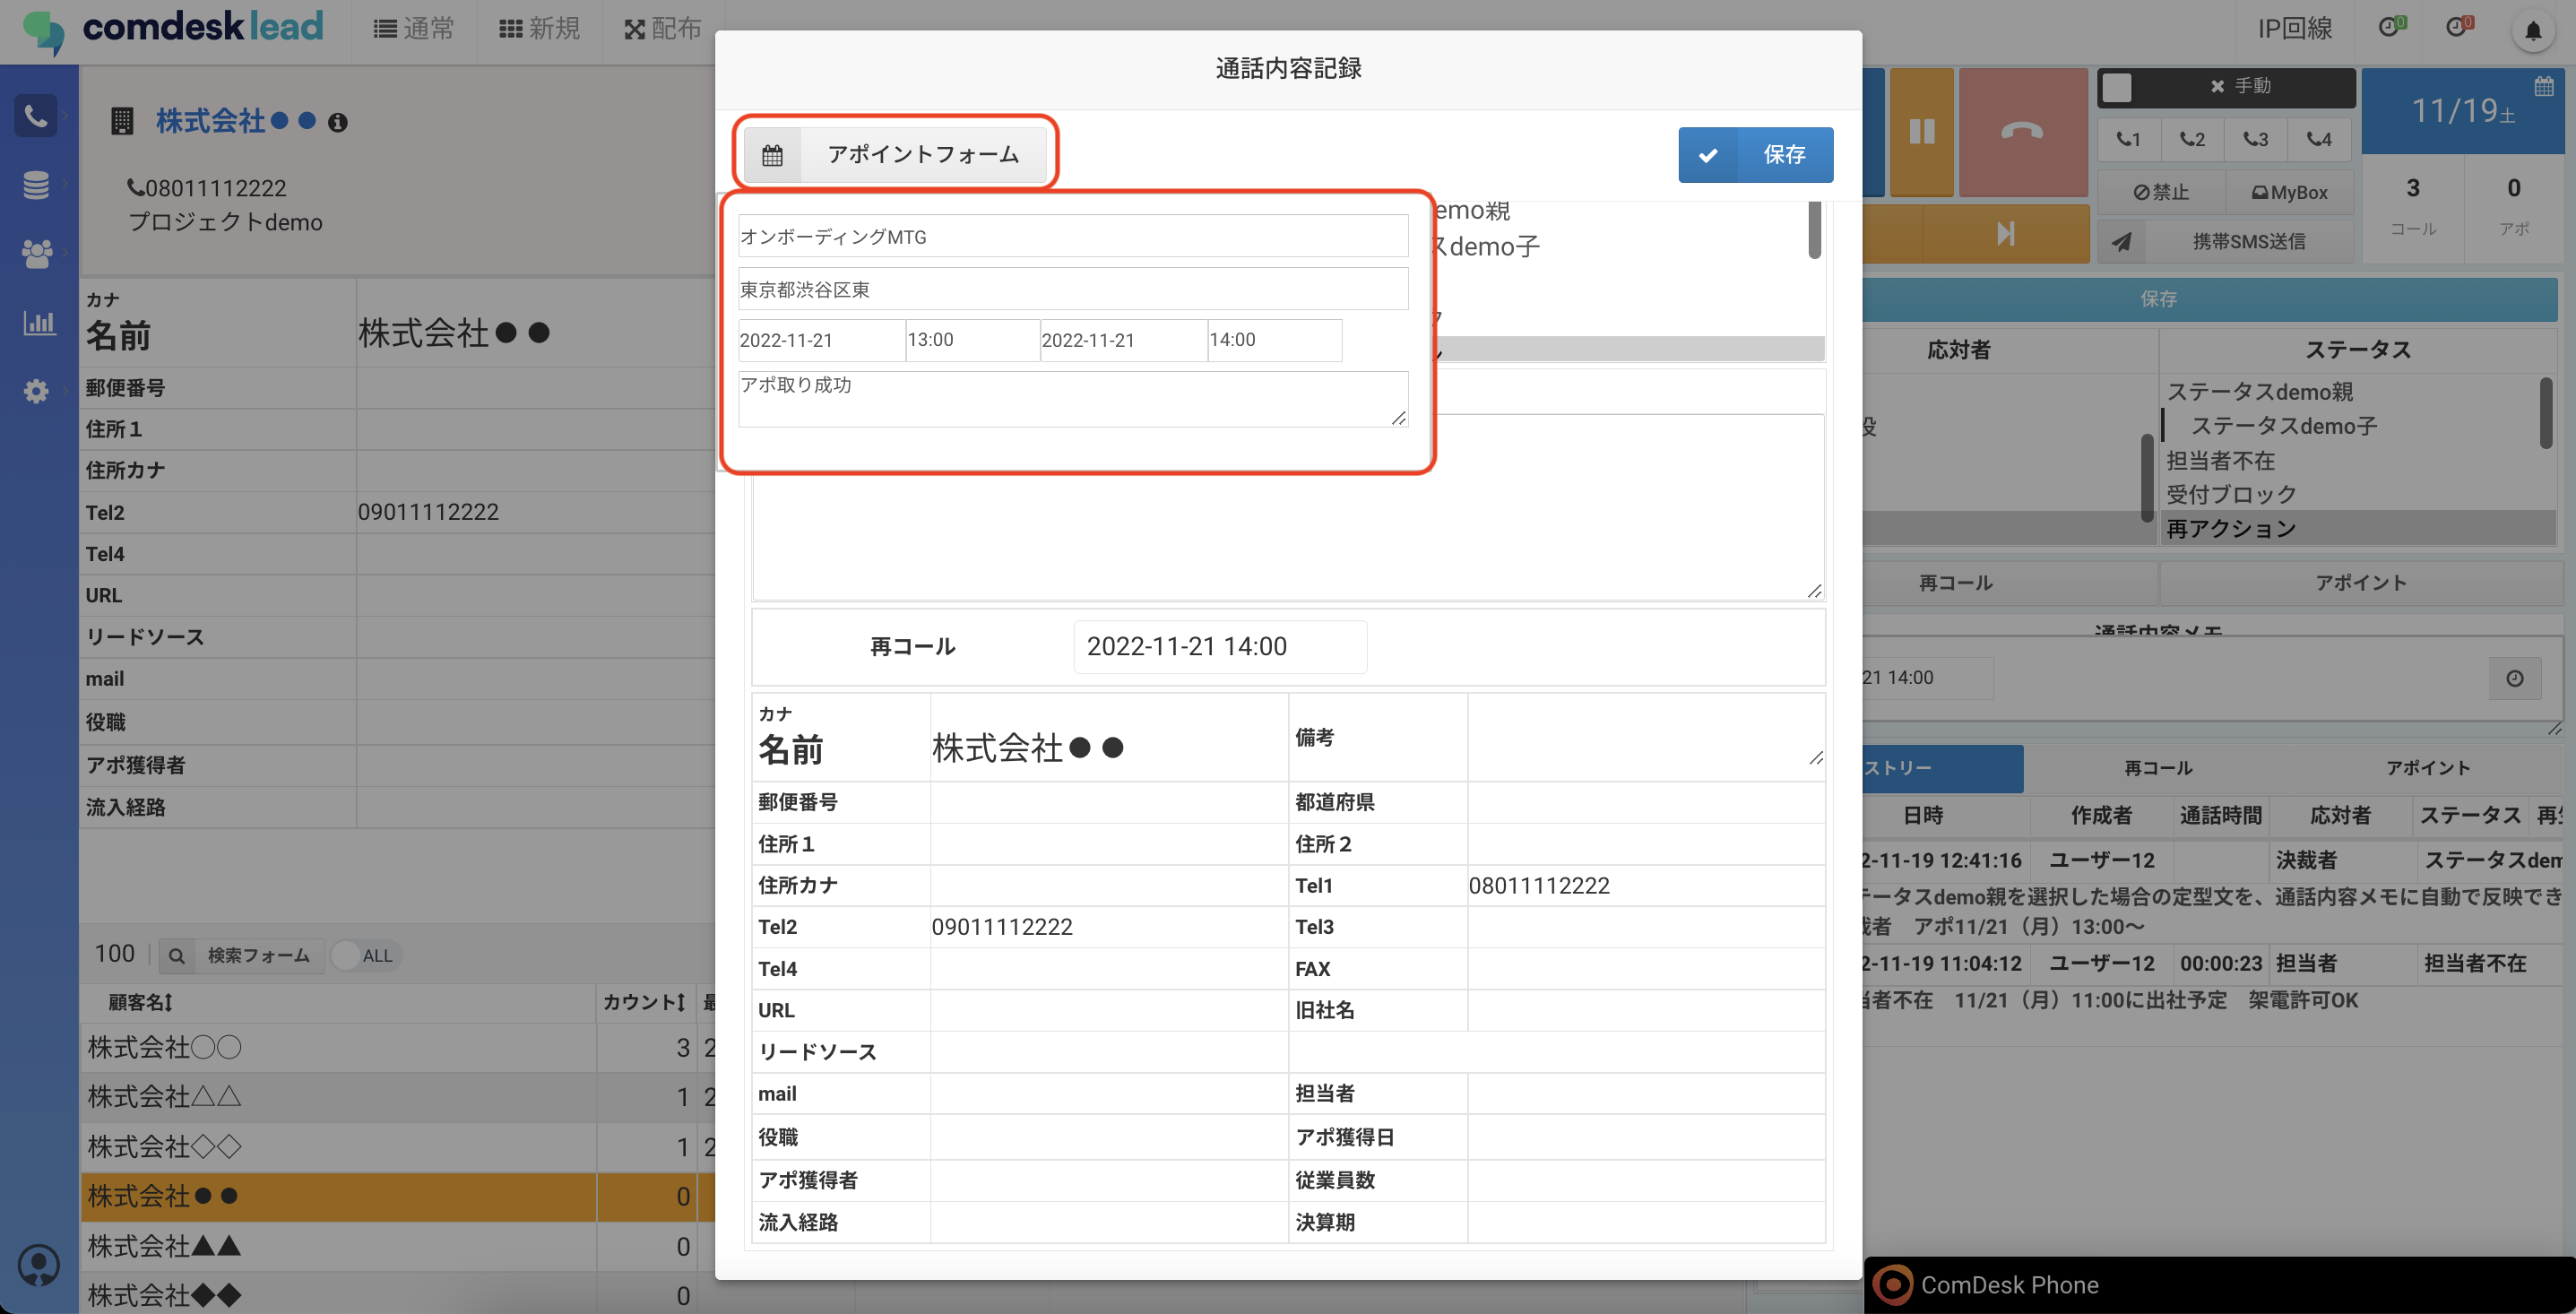Open MyBox

2289,193
